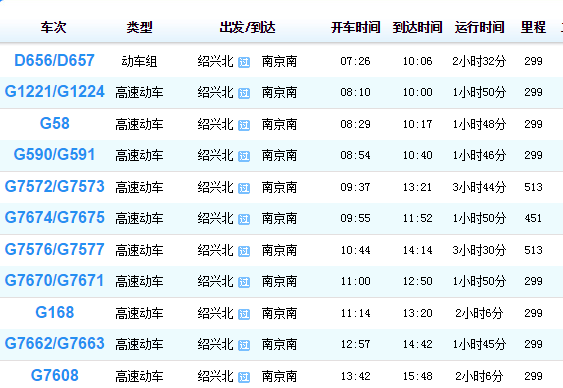563x388 pixels.
Task: Select arrival time 12:50
Action: 417,281
